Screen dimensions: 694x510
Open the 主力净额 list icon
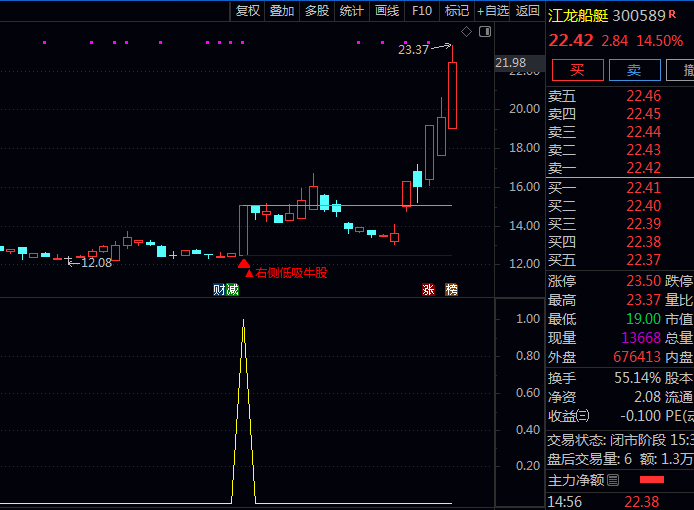point(613,480)
